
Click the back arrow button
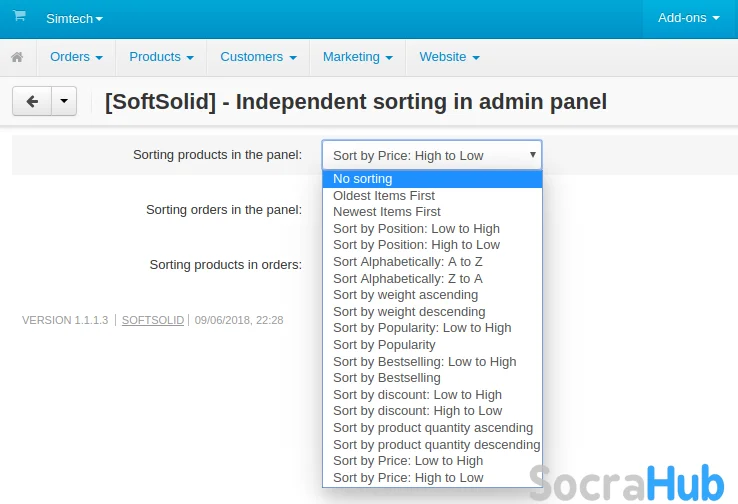(31, 101)
